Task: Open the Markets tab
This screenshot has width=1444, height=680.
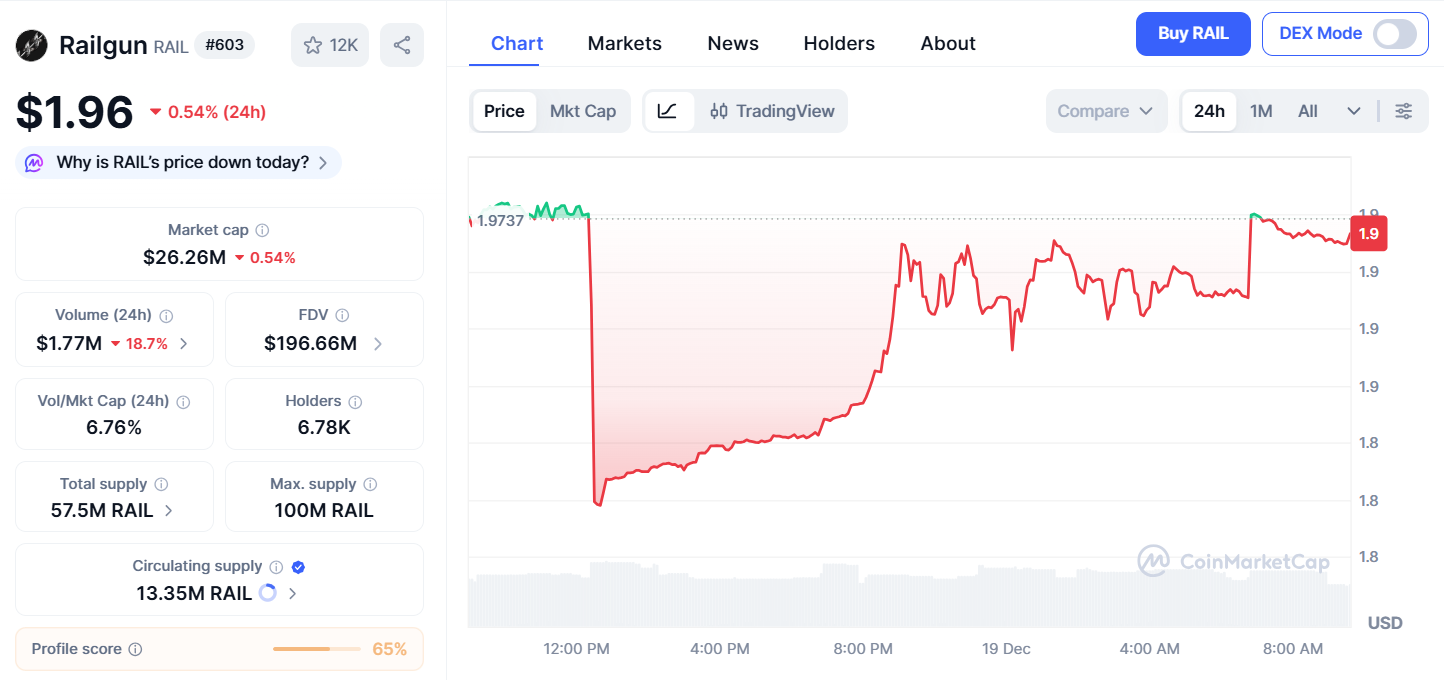Action: (625, 43)
